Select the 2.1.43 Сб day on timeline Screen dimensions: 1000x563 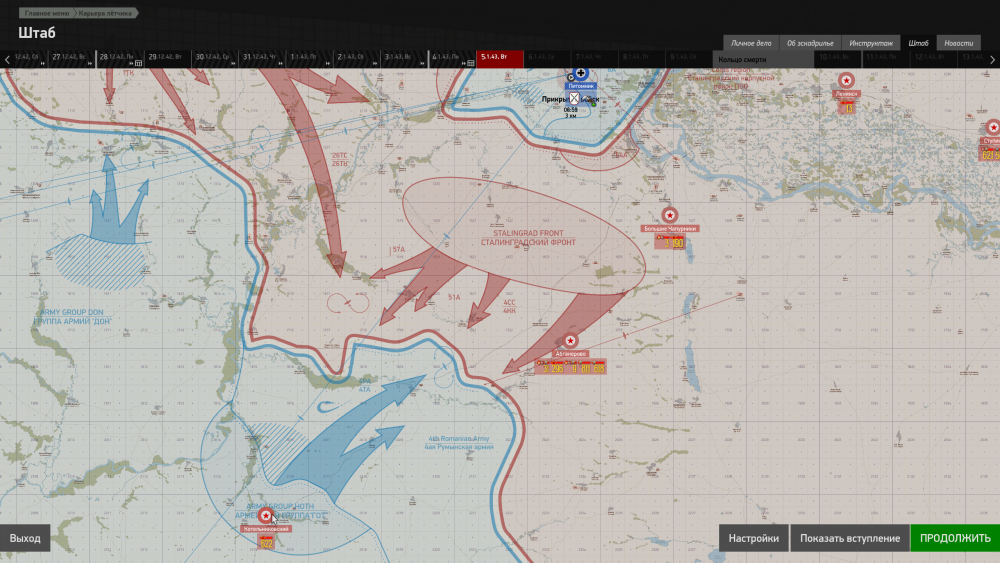[357, 59]
